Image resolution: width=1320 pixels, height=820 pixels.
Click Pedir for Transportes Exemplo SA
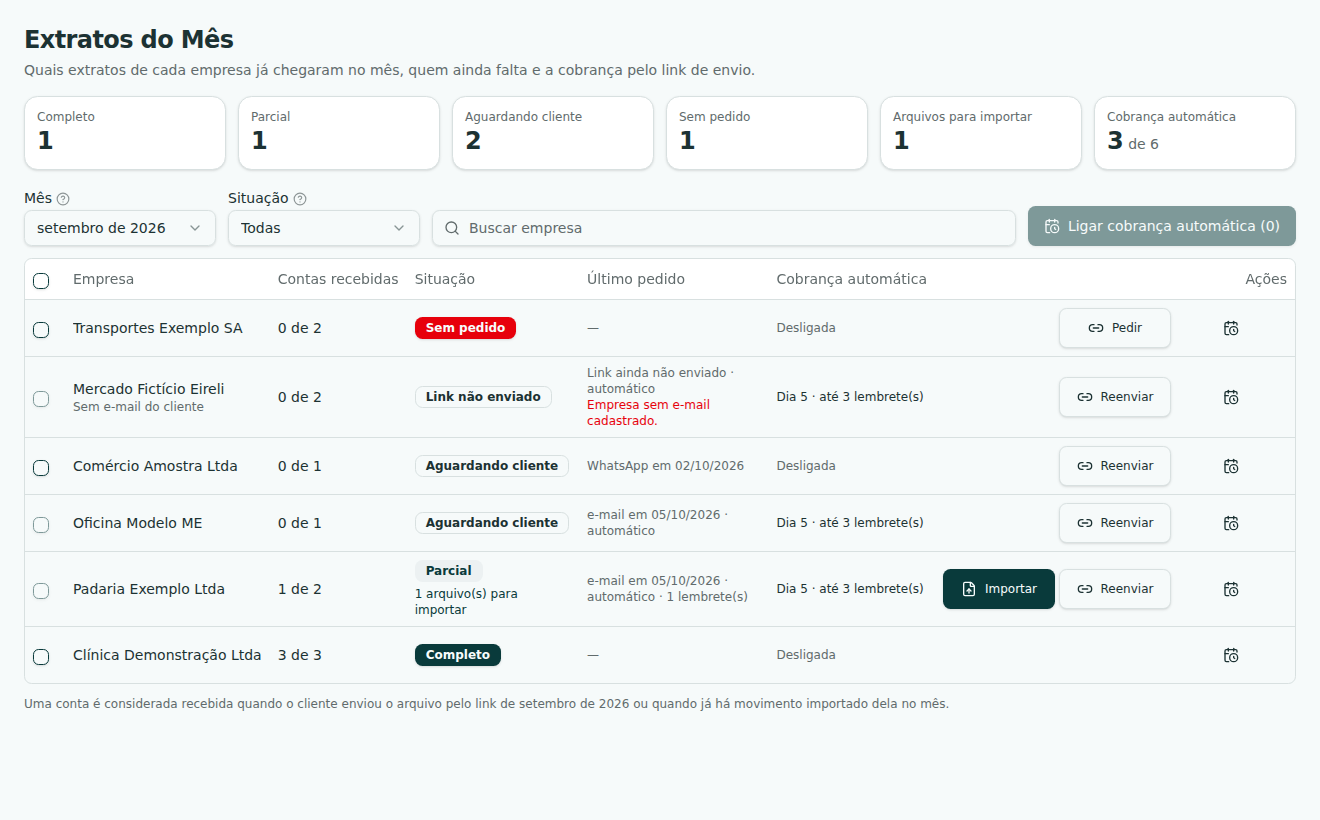click(1115, 328)
